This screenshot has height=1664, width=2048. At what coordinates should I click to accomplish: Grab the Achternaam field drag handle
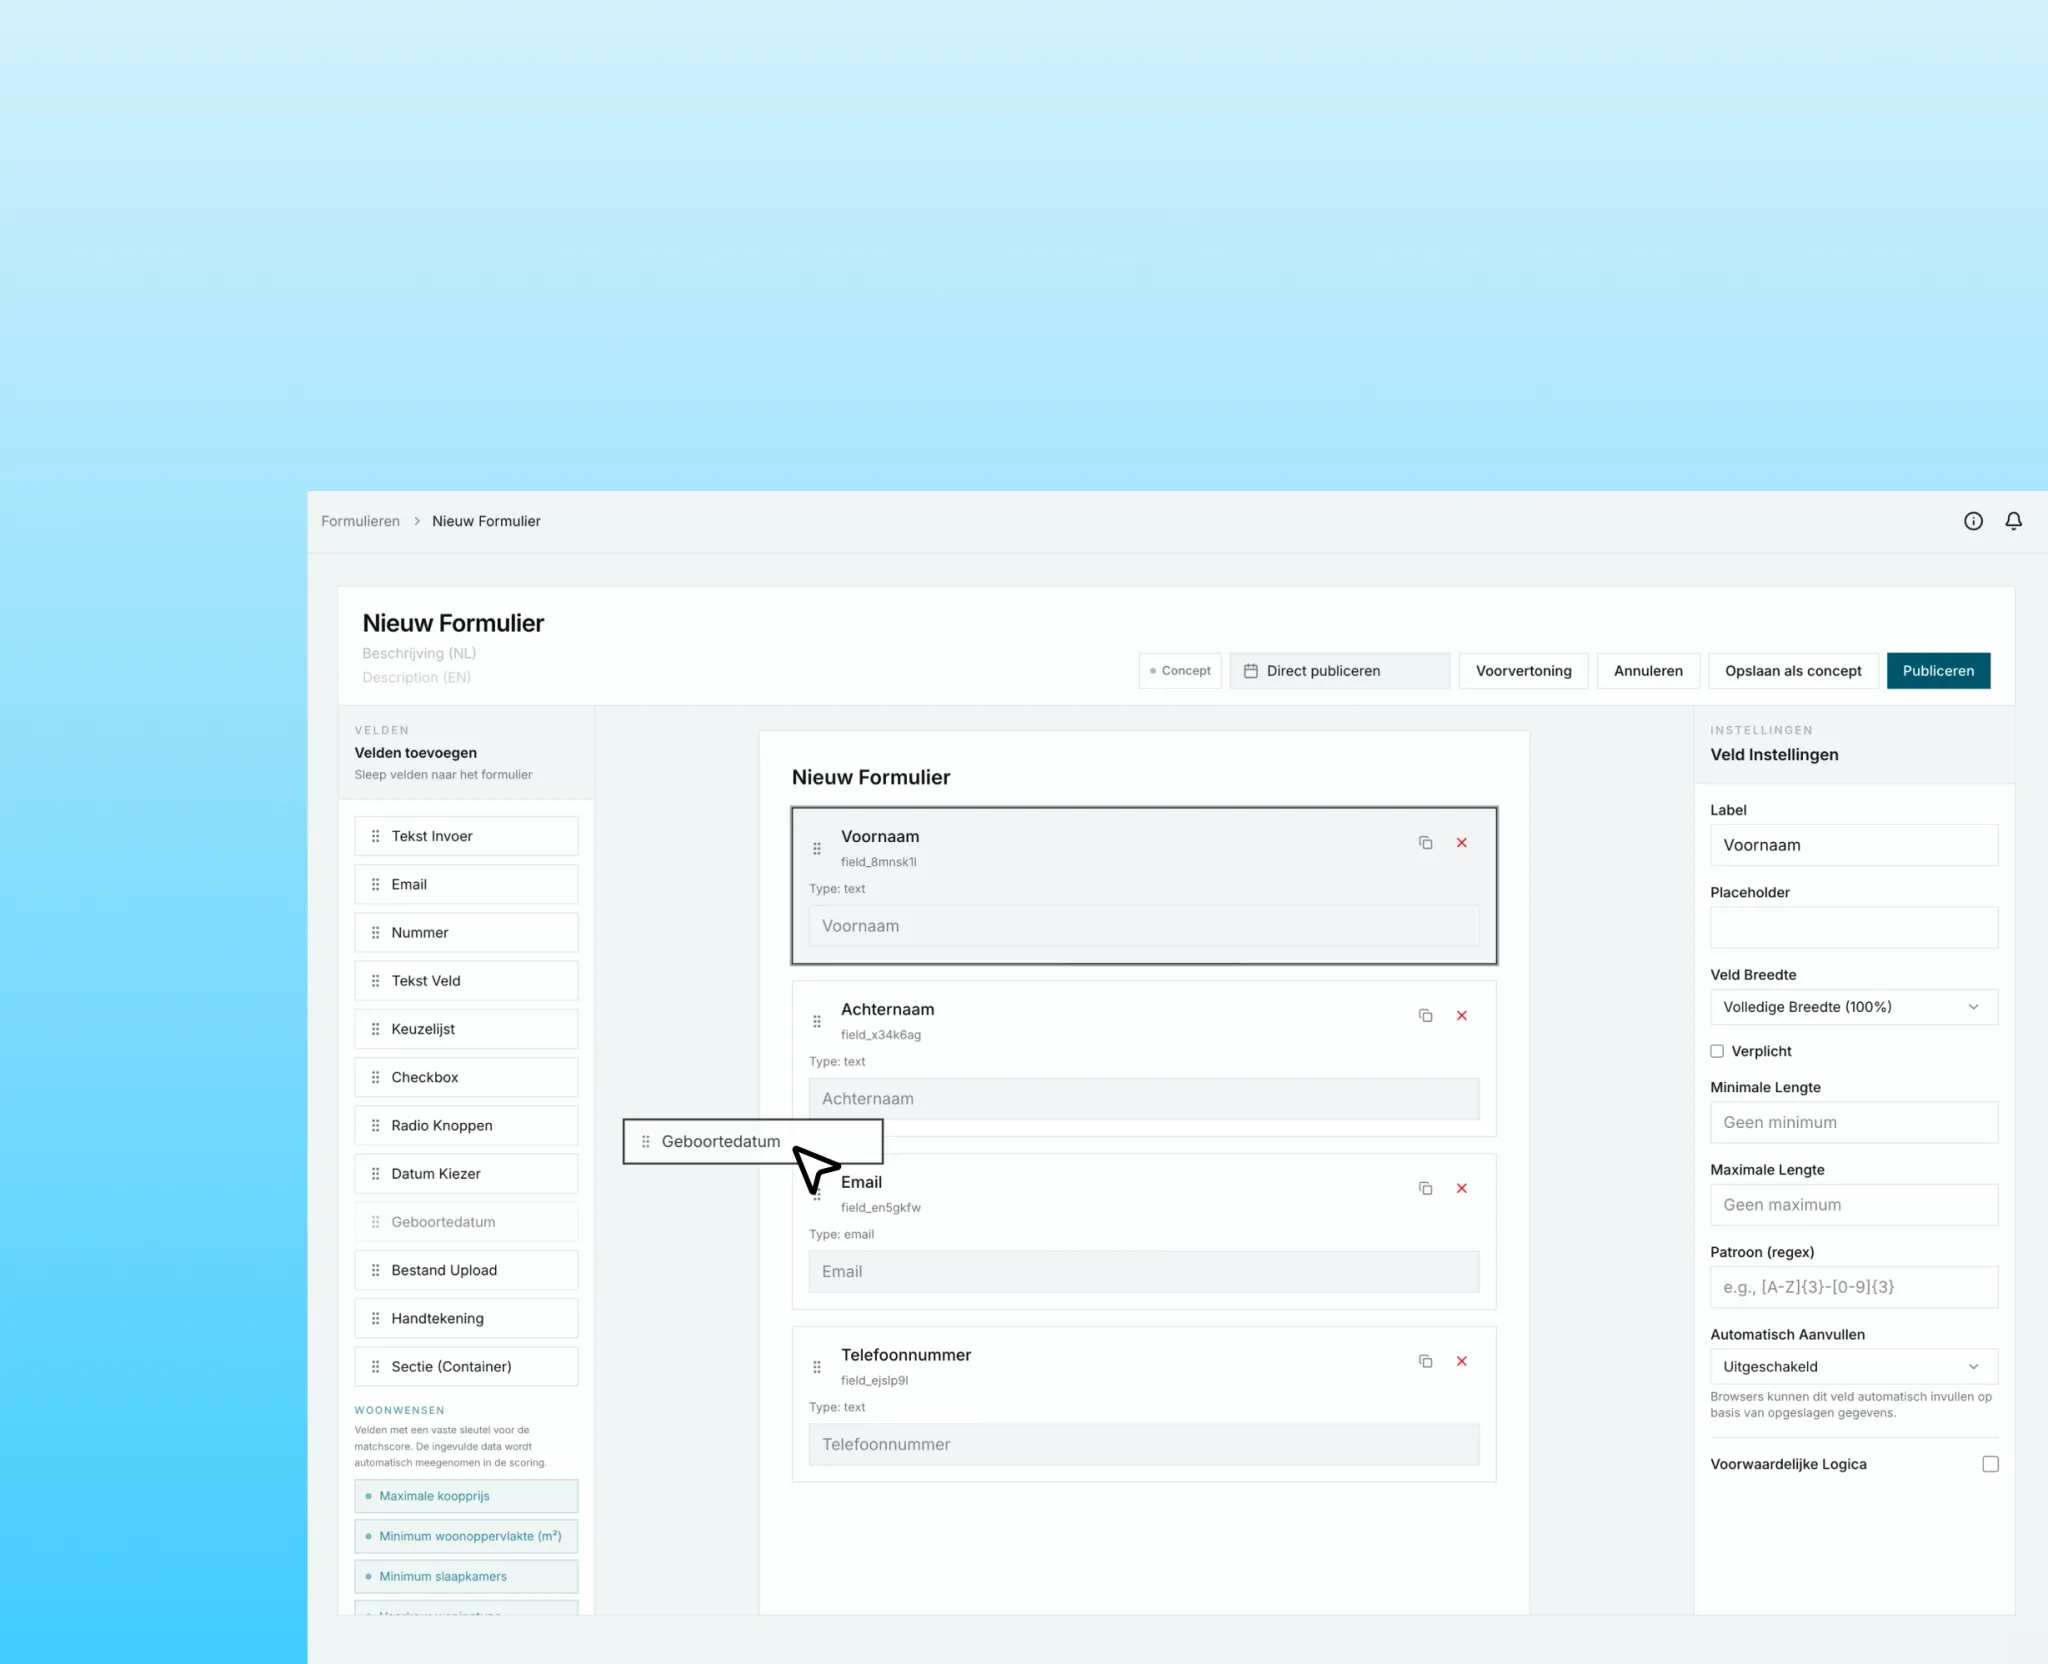click(816, 1022)
